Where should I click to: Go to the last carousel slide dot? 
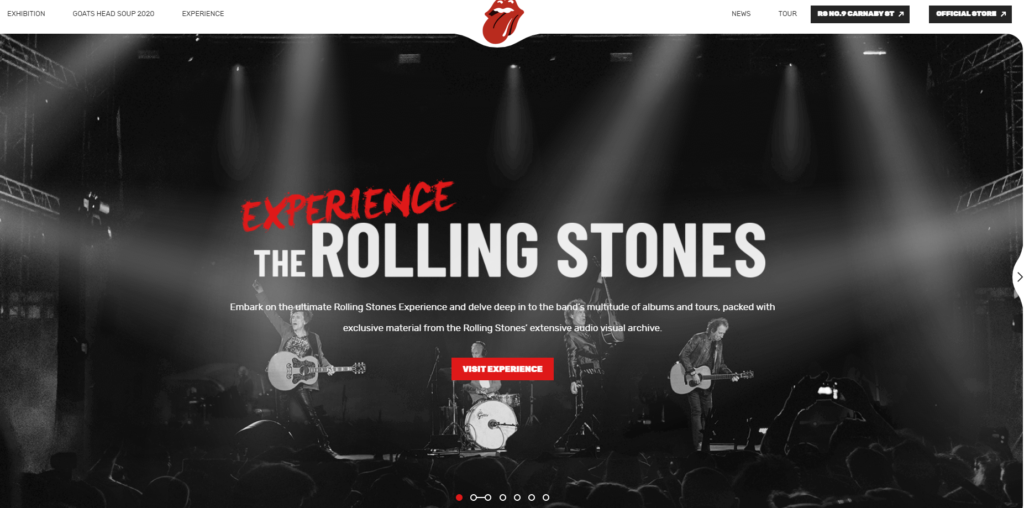[545, 498]
